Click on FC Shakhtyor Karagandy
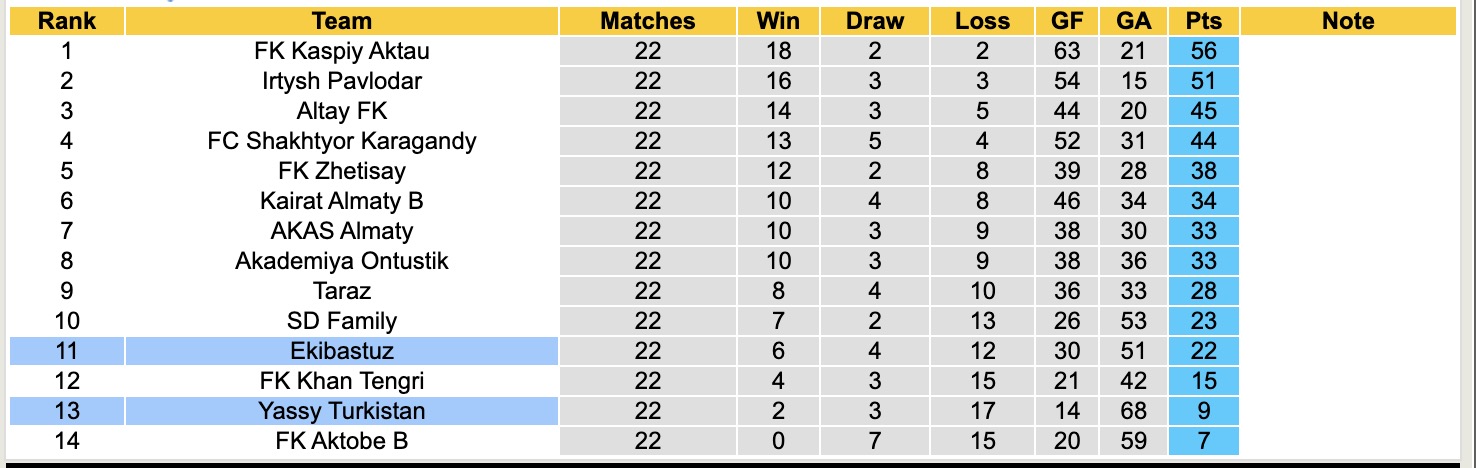Screen dimensions: 1476x468 click(342, 141)
